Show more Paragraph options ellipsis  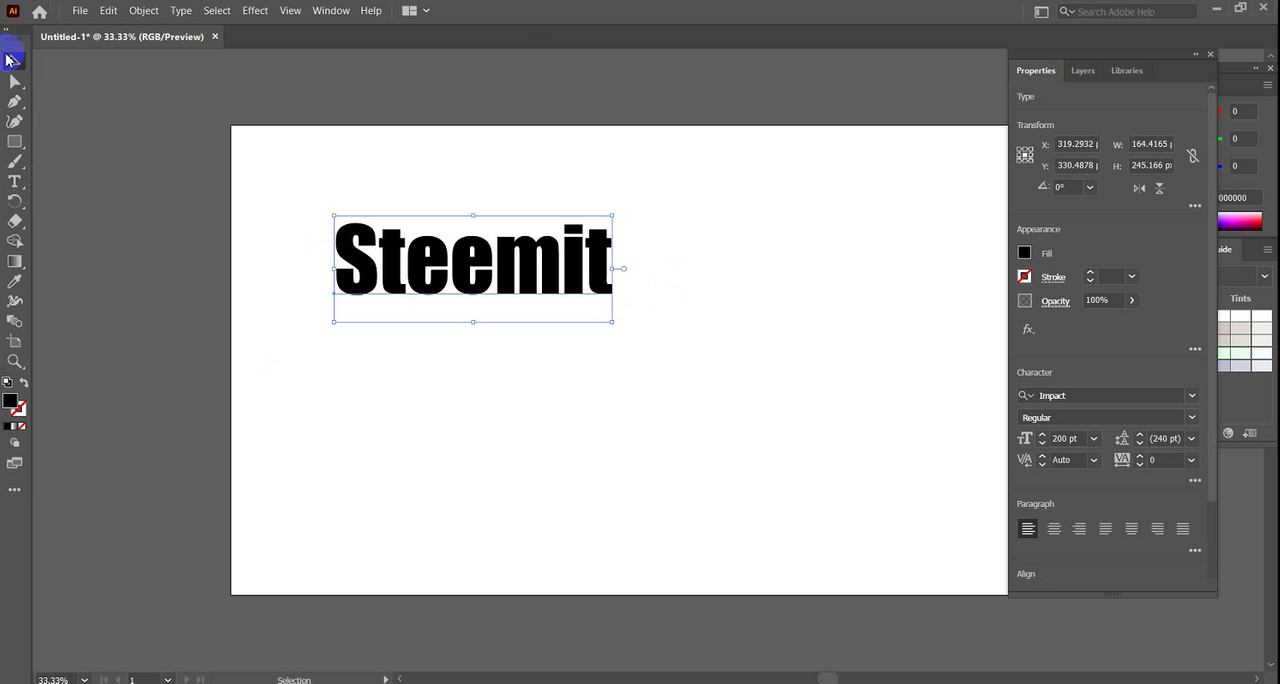click(1195, 551)
